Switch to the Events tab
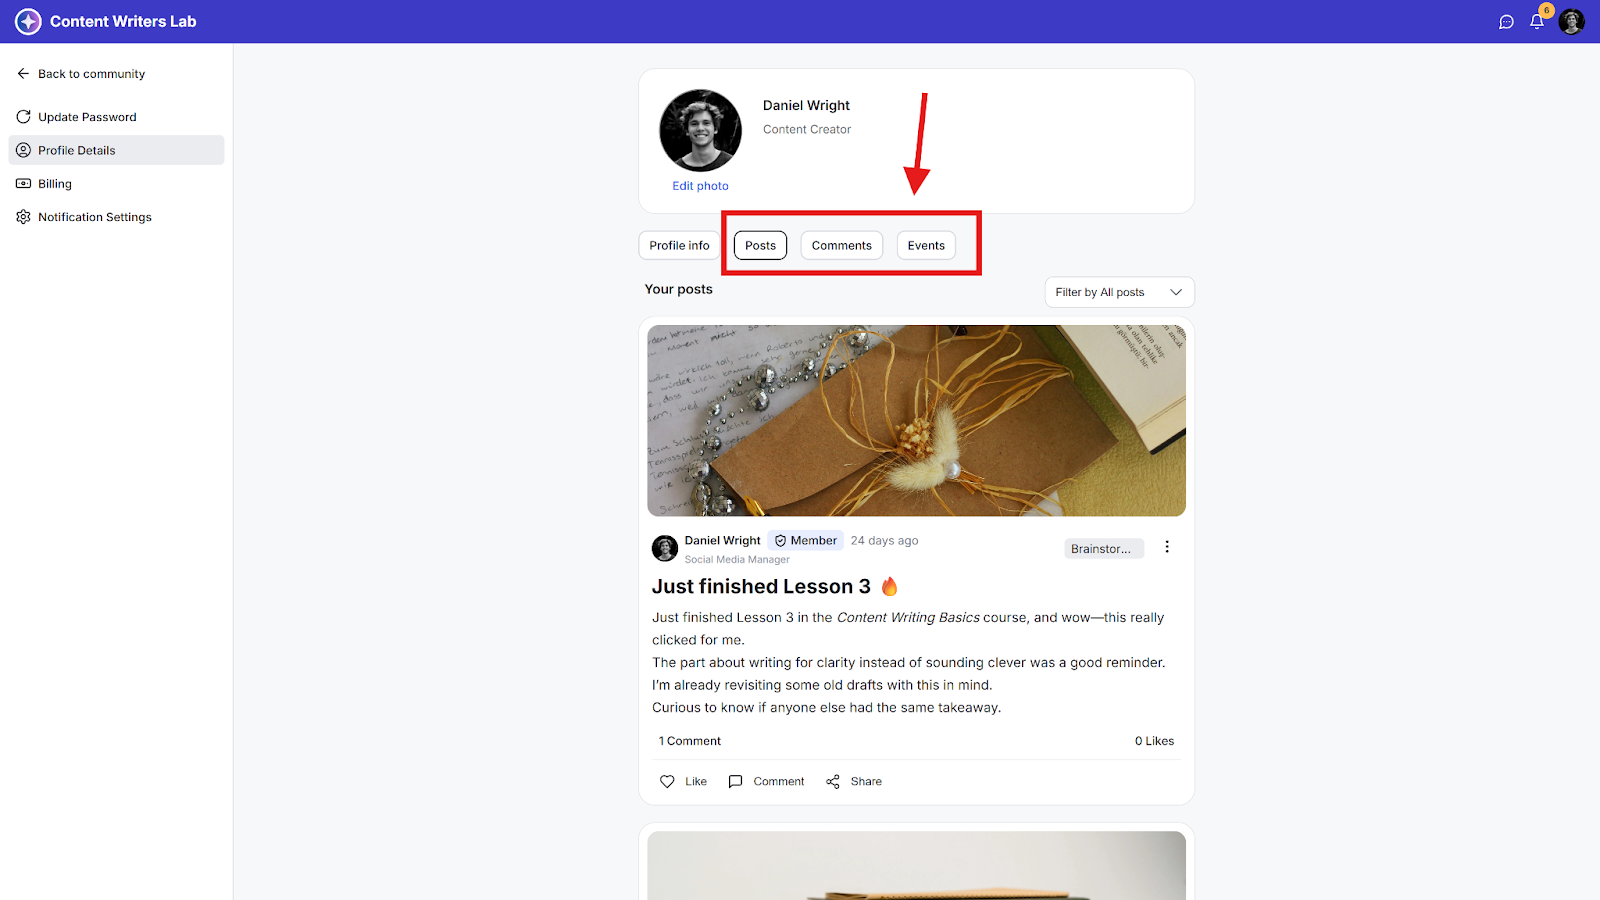Screen dimensions: 1600x900 coord(926,246)
